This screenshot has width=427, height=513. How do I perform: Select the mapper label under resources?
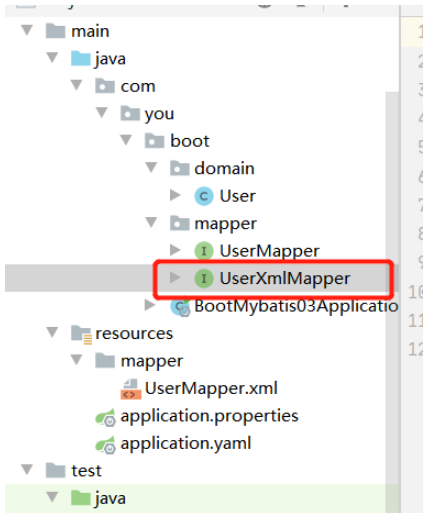click(152, 362)
